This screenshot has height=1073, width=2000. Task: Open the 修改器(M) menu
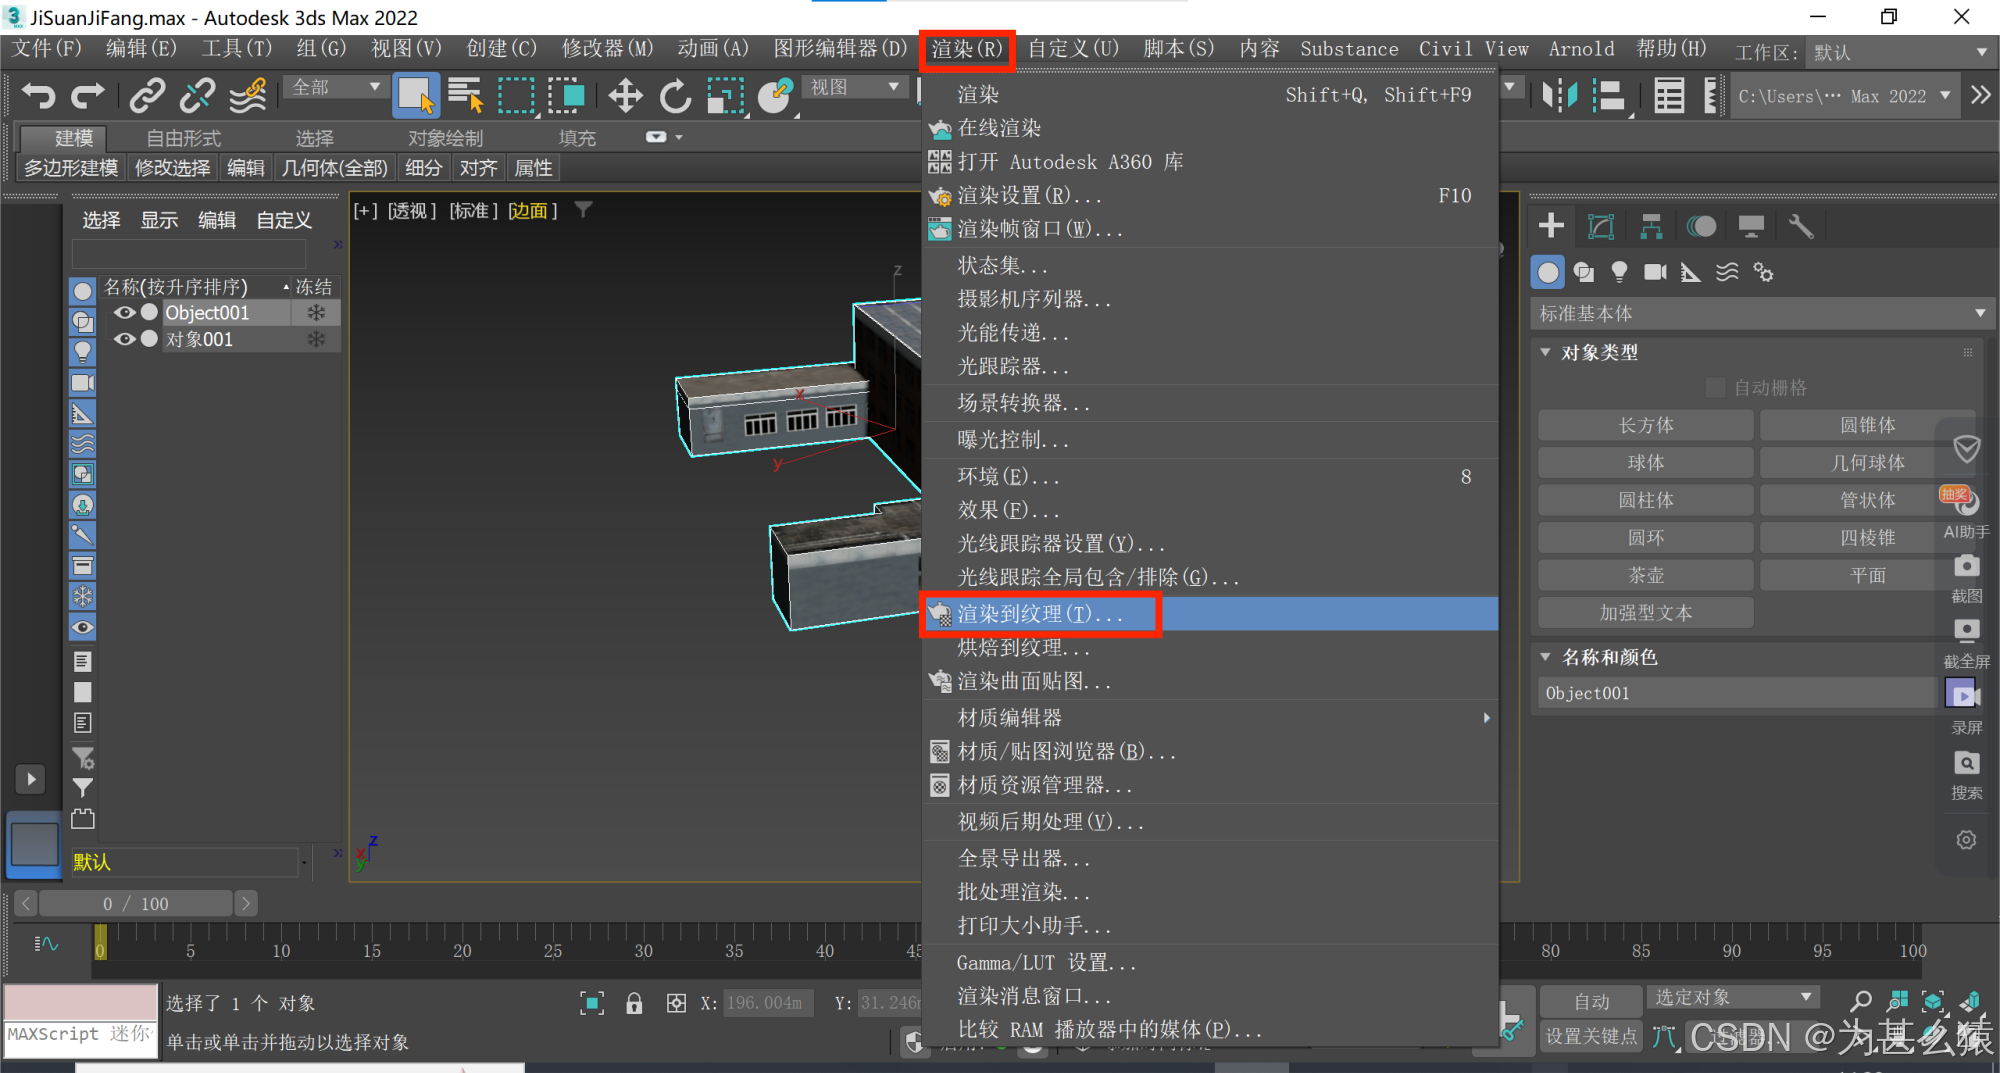point(607,49)
